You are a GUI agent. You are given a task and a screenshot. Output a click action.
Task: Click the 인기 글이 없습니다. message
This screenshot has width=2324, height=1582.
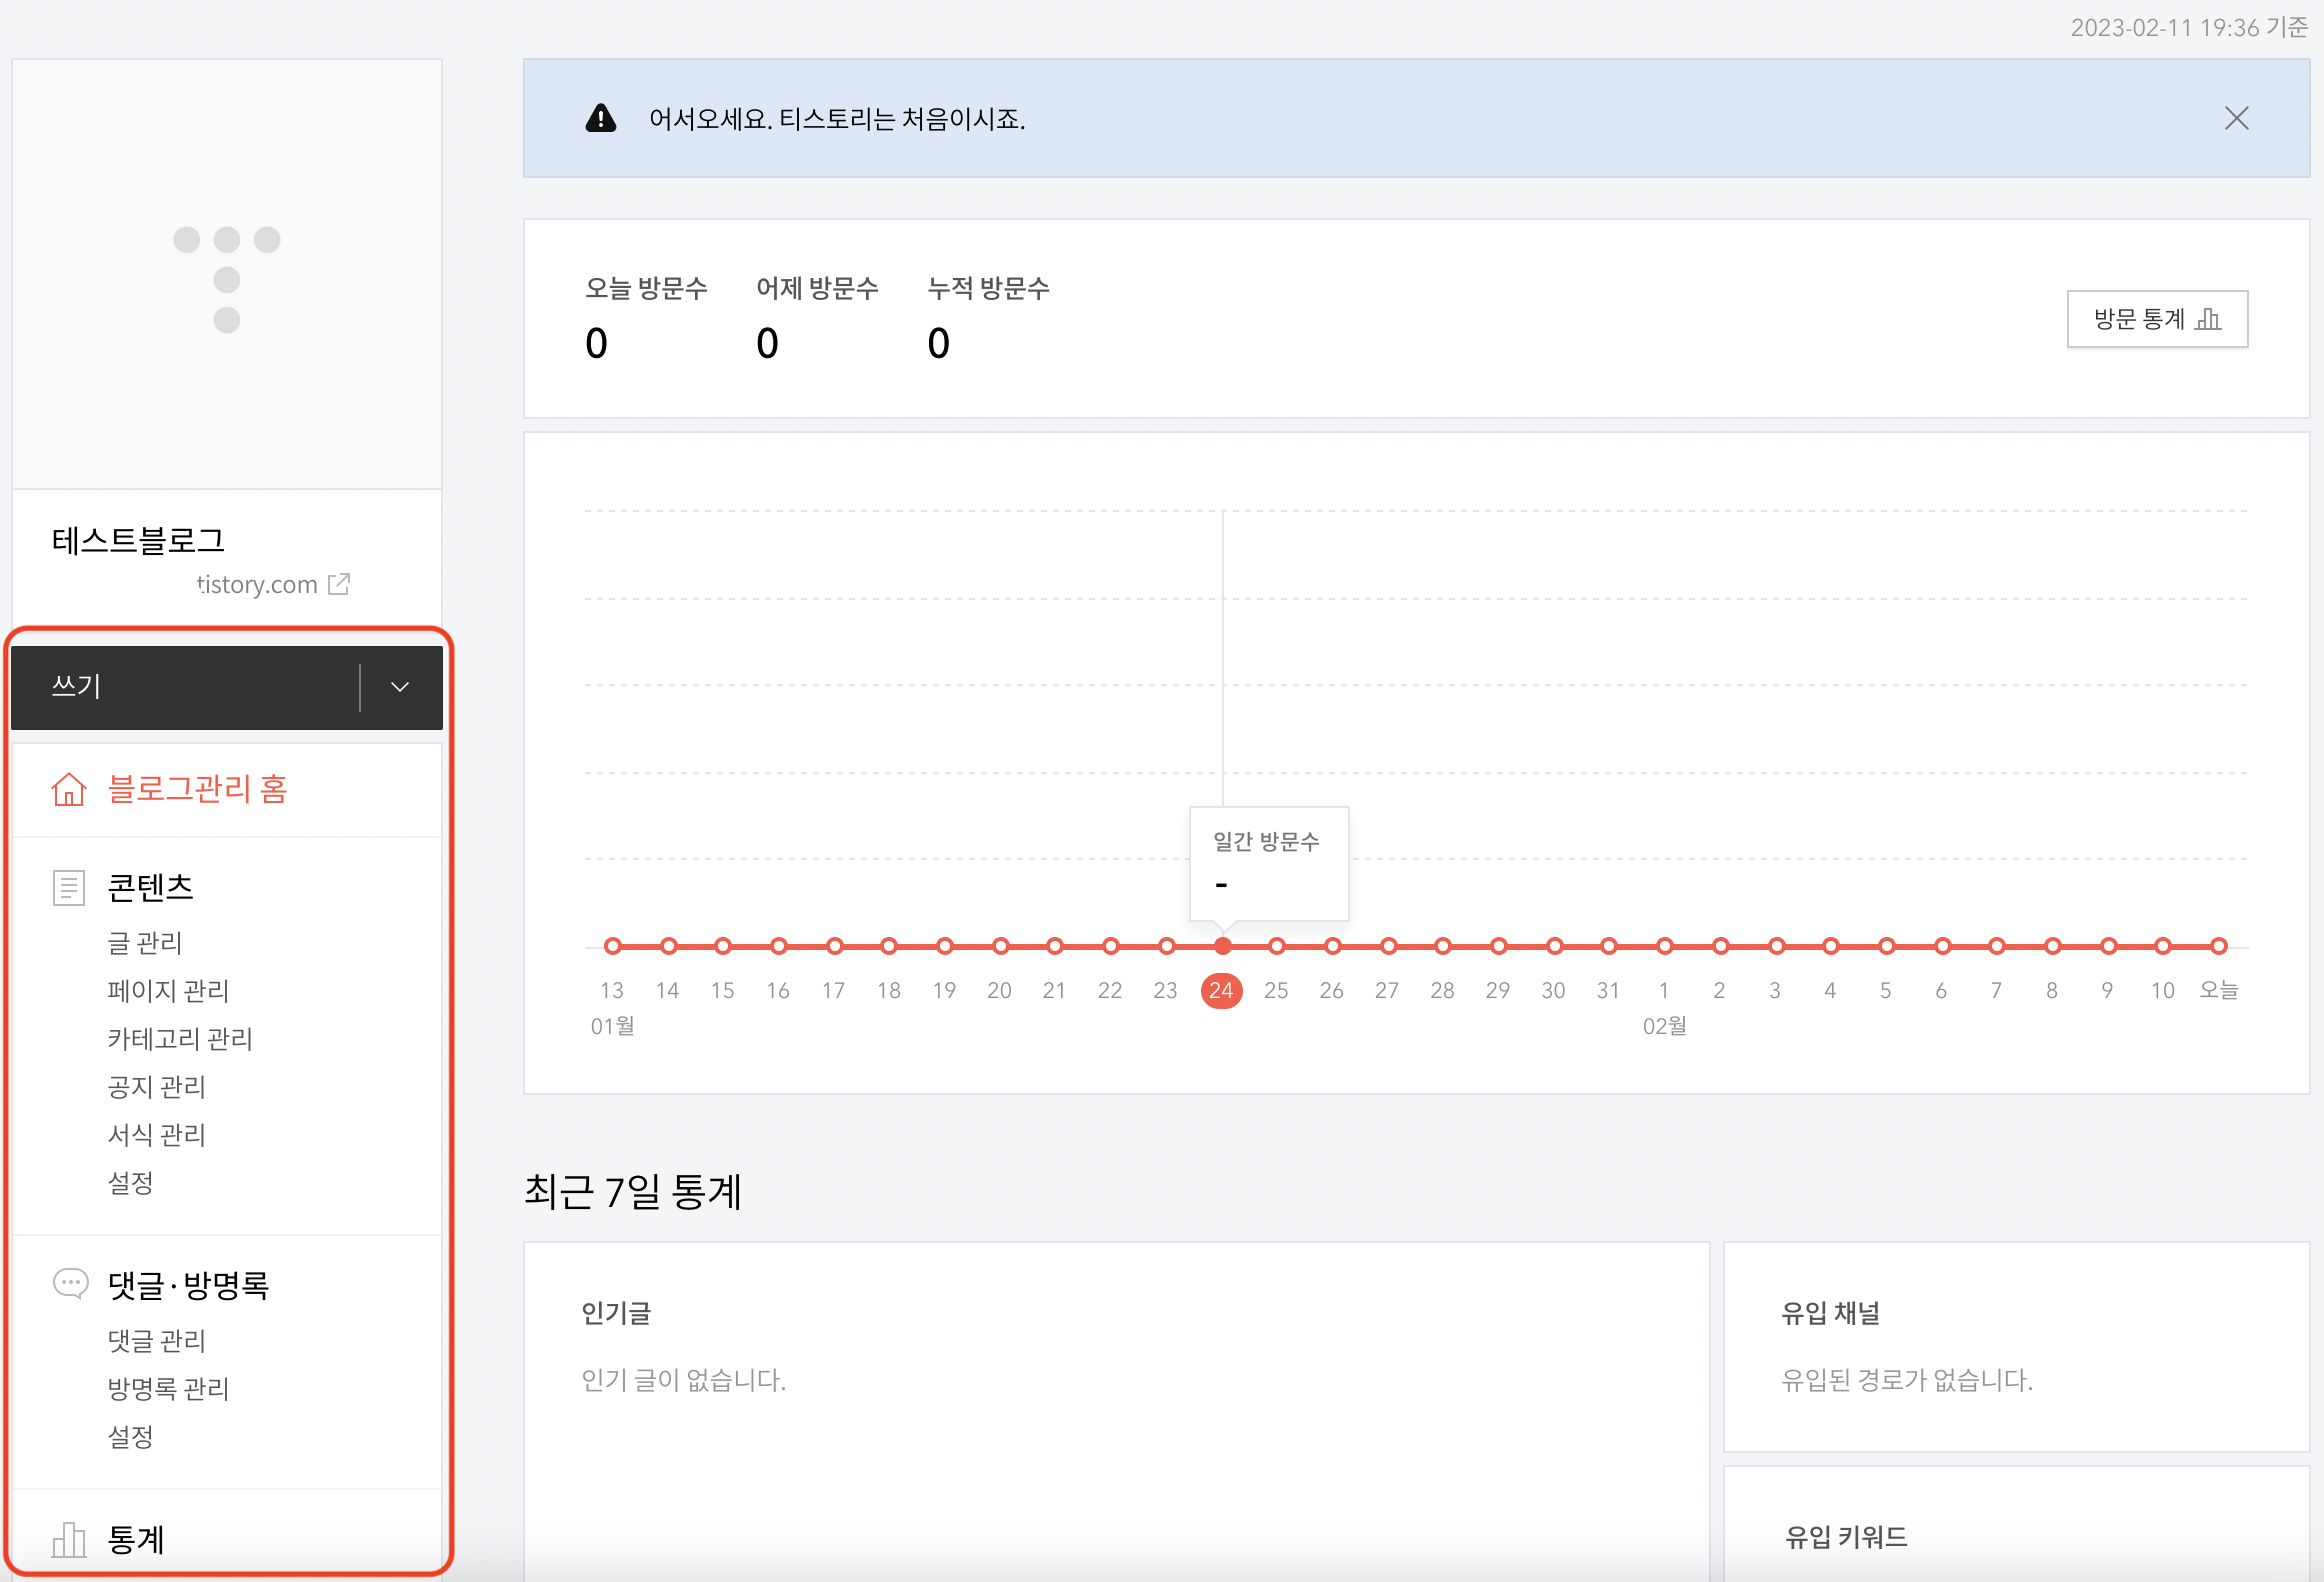point(684,1380)
